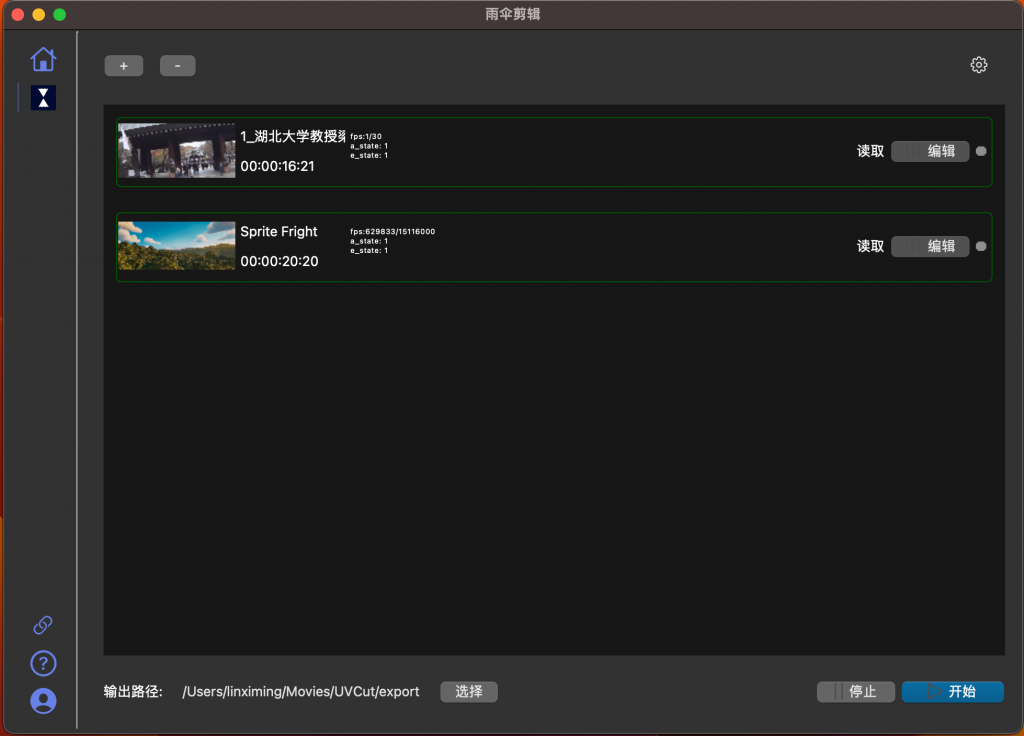The image size is (1024, 736).
Task: Open the home page from the sidebar
Action: pos(43,59)
